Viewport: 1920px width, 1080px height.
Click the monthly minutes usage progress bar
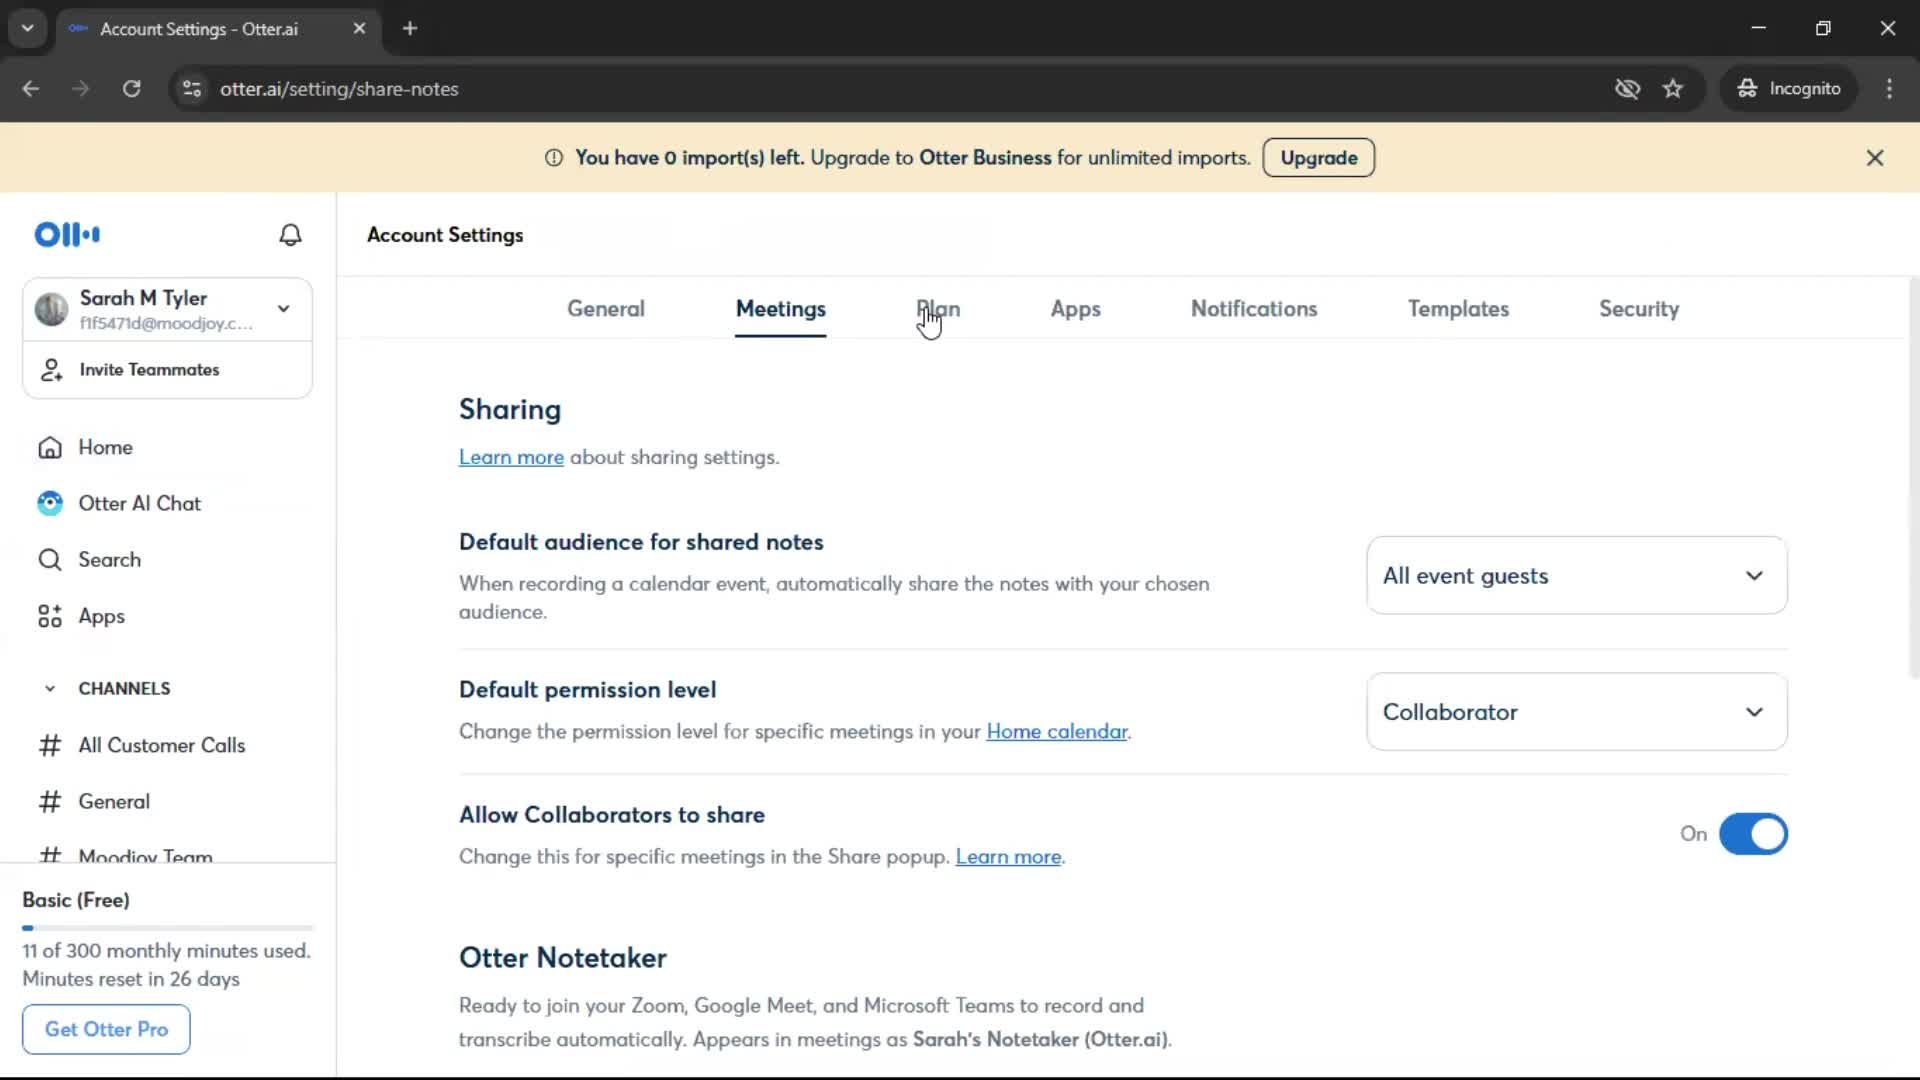coord(167,928)
